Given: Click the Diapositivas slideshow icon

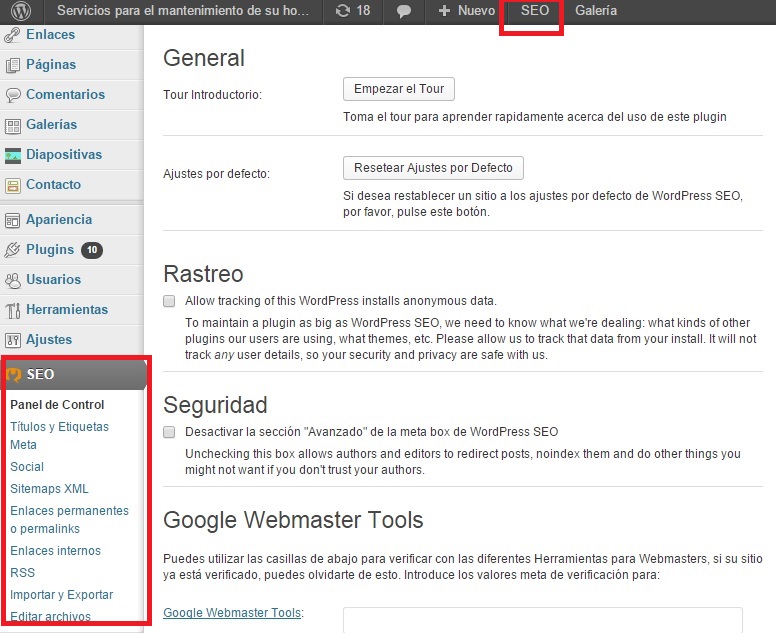Looking at the screenshot, I should click(x=13, y=155).
